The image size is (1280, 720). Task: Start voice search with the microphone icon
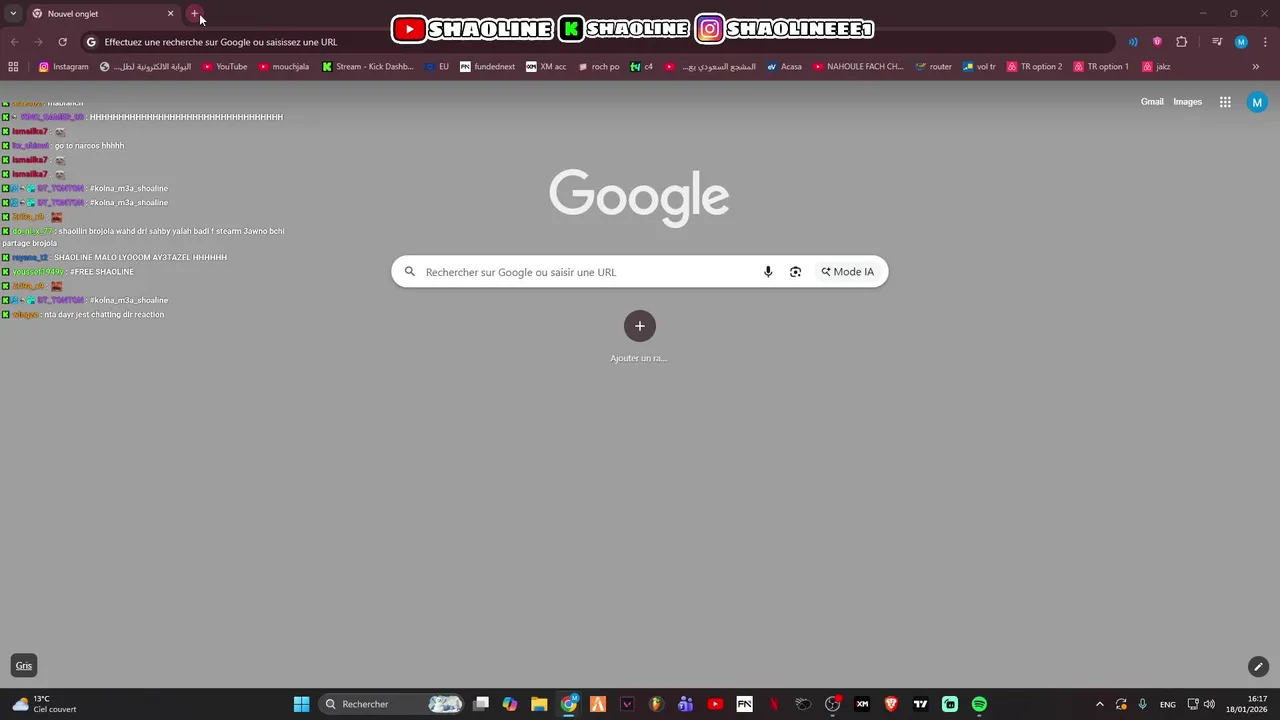coord(768,272)
